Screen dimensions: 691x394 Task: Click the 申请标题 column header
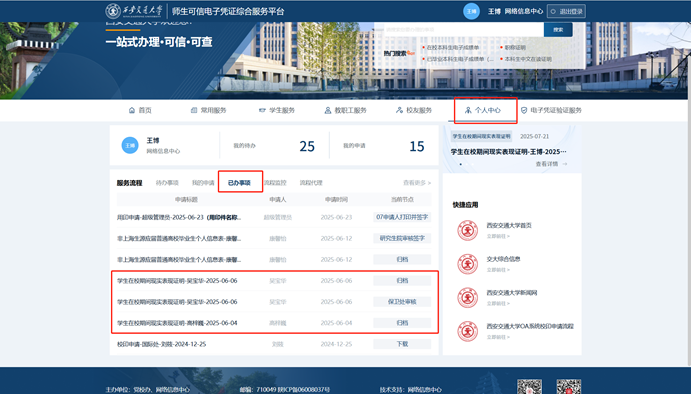click(186, 200)
